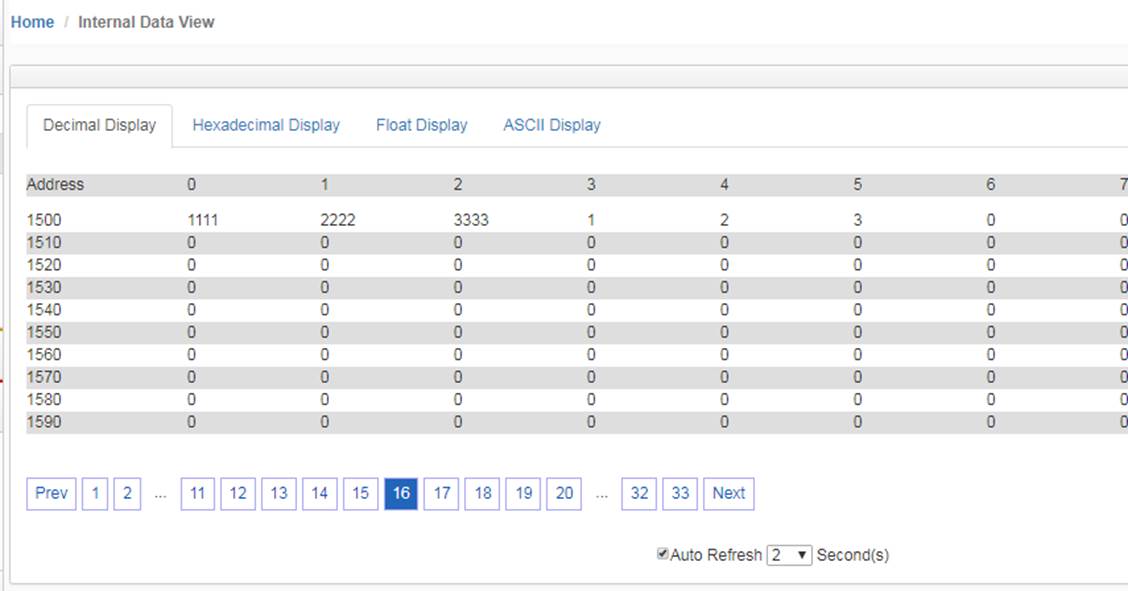Select the Decimal Display tab
Viewport: 1128px width, 591px height.
99,126
